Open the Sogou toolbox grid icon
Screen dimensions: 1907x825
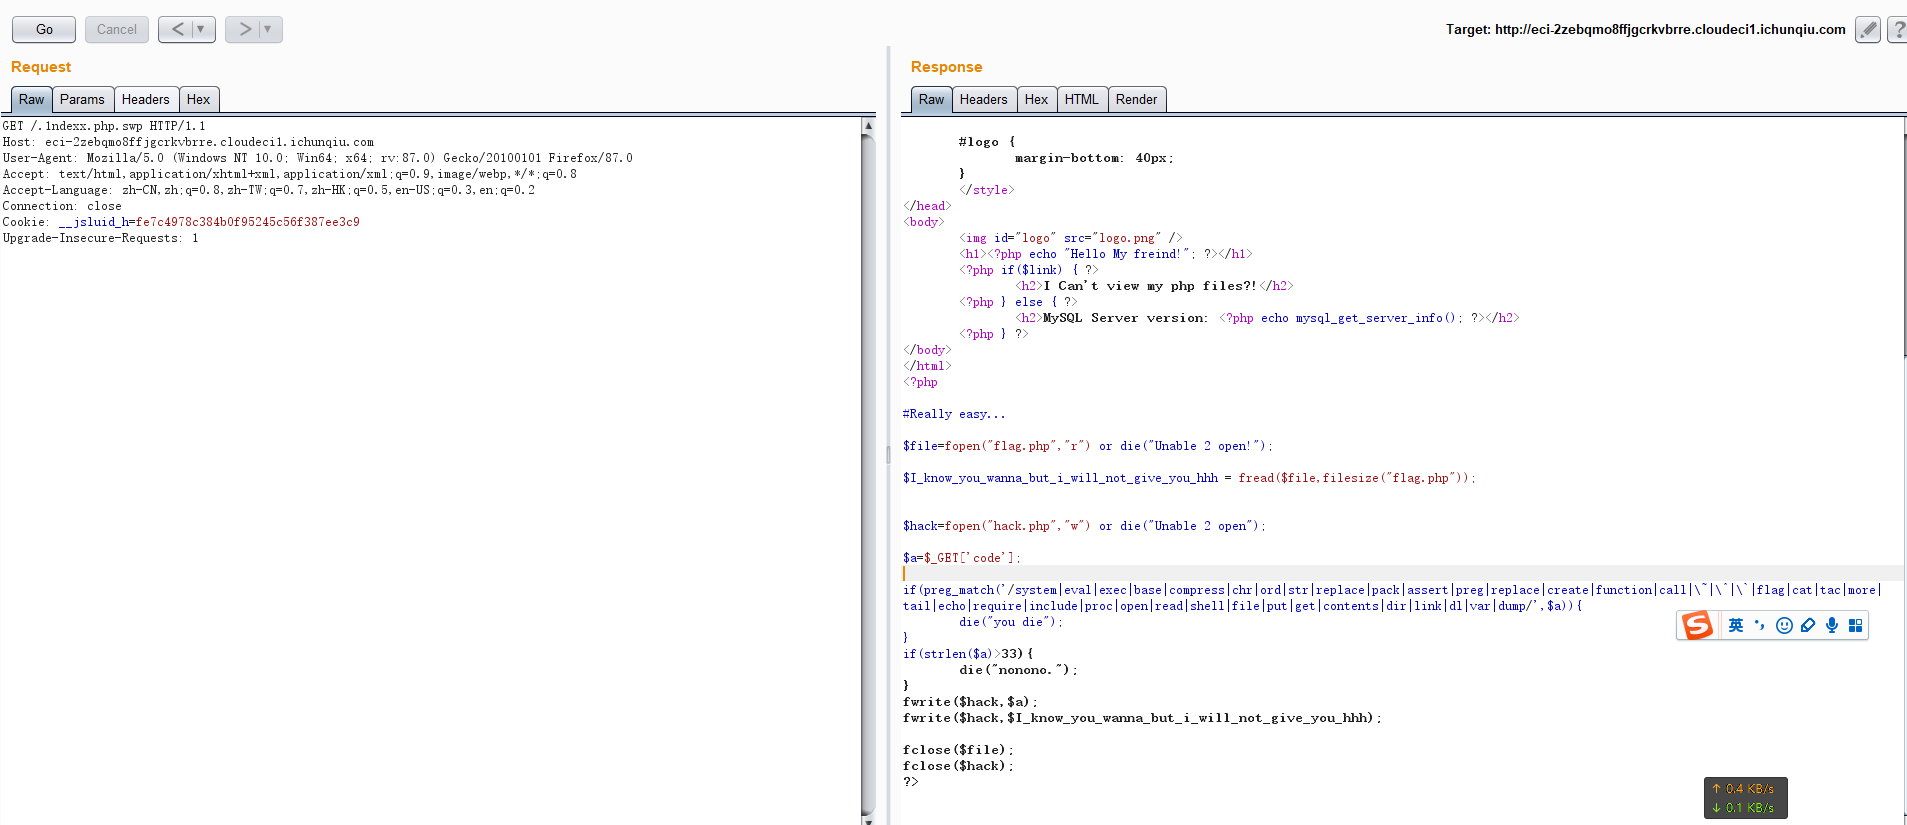click(x=1856, y=625)
